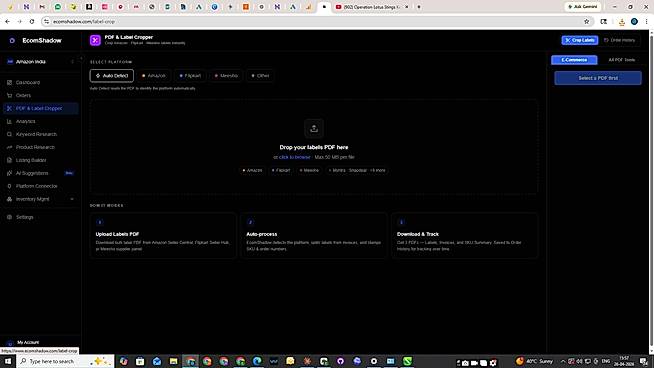Open Platform Connector in the sidebar

click(x=40, y=186)
